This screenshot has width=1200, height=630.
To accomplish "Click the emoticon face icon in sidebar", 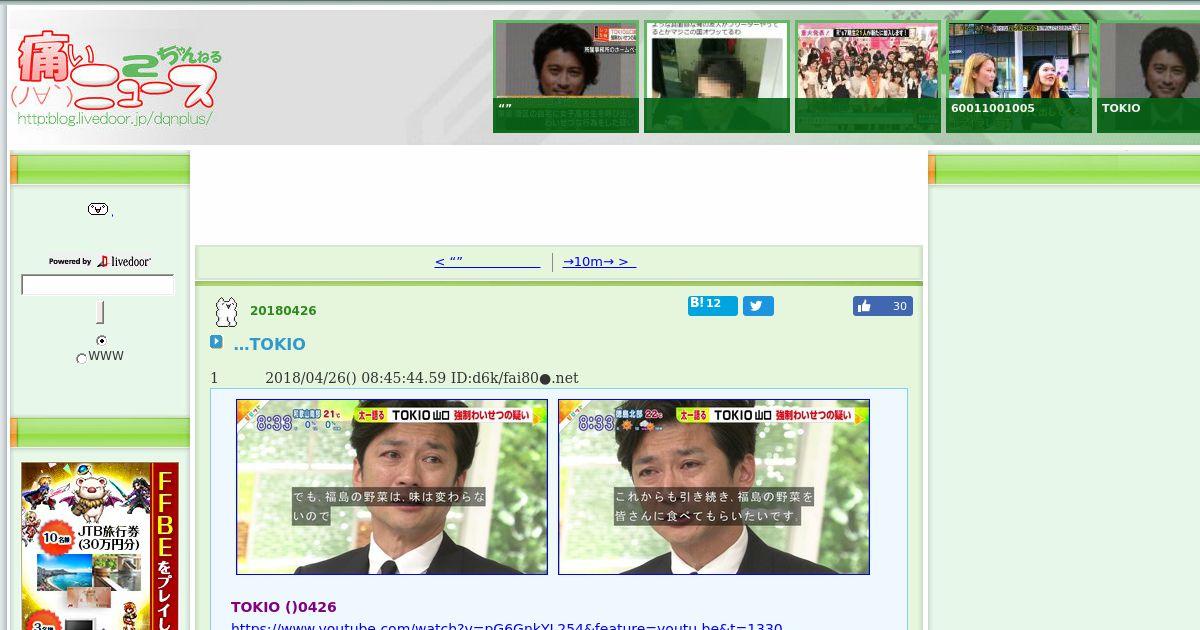I will pos(98,209).
